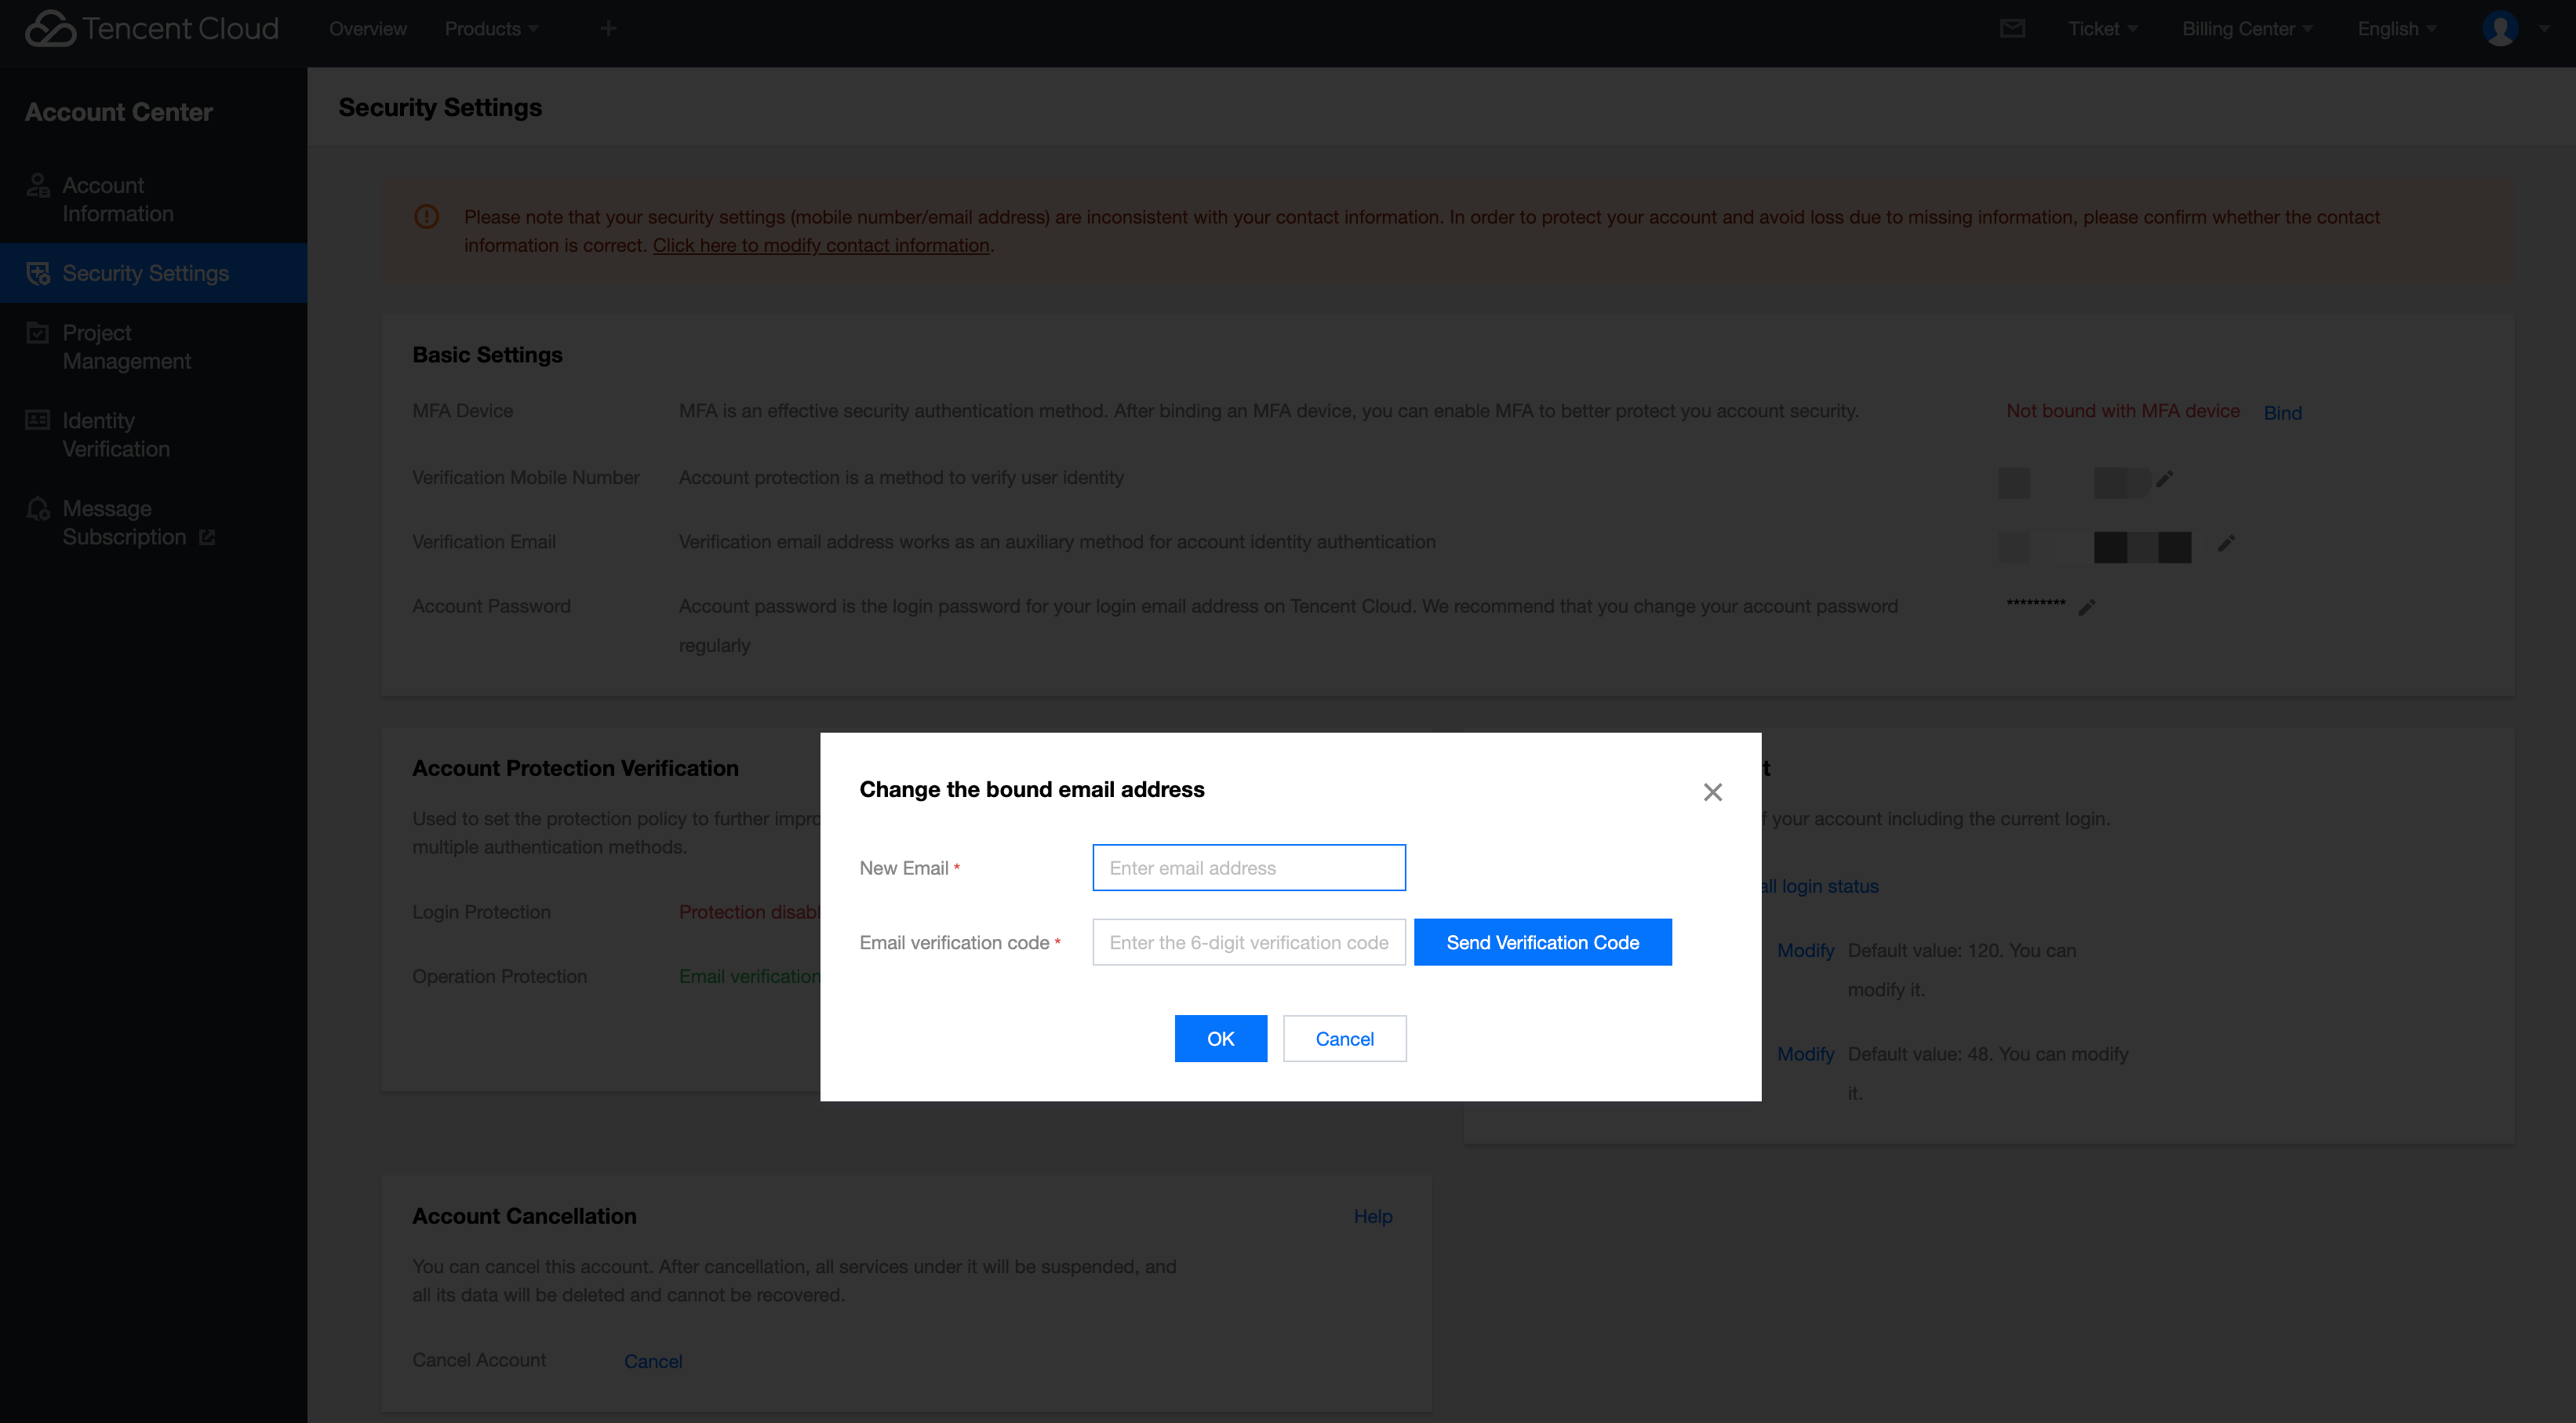Screen dimensions: 2576x1423
Task: Click the Security Settings shield icon
Action: click(x=38, y=273)
